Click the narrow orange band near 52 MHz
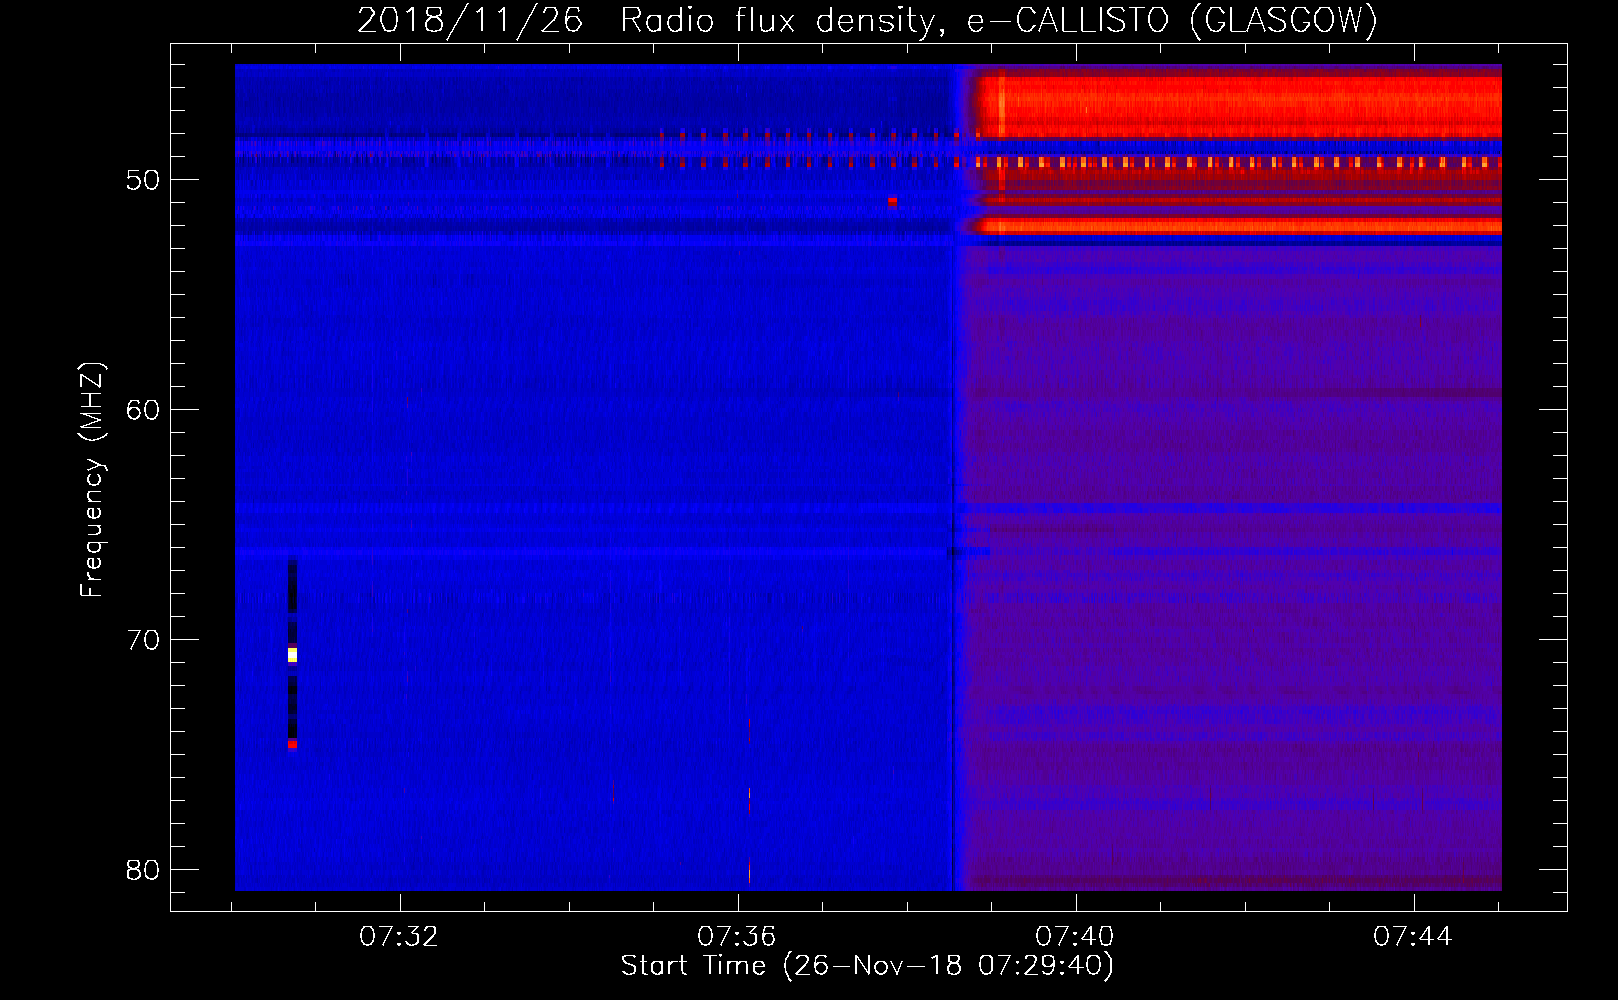The width and height of the screenshot is (1618, 1000). coord(1240,226)
